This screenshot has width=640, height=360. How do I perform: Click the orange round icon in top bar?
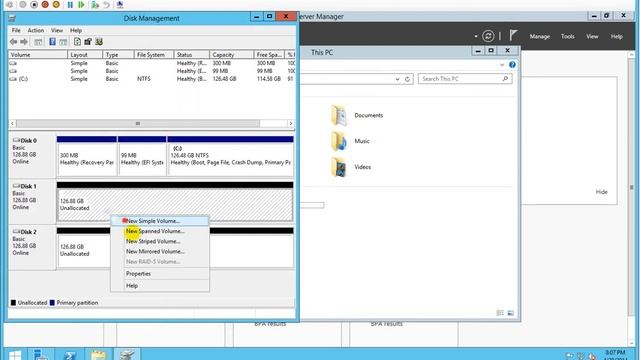pyautogui.click(x=56, y=5)
